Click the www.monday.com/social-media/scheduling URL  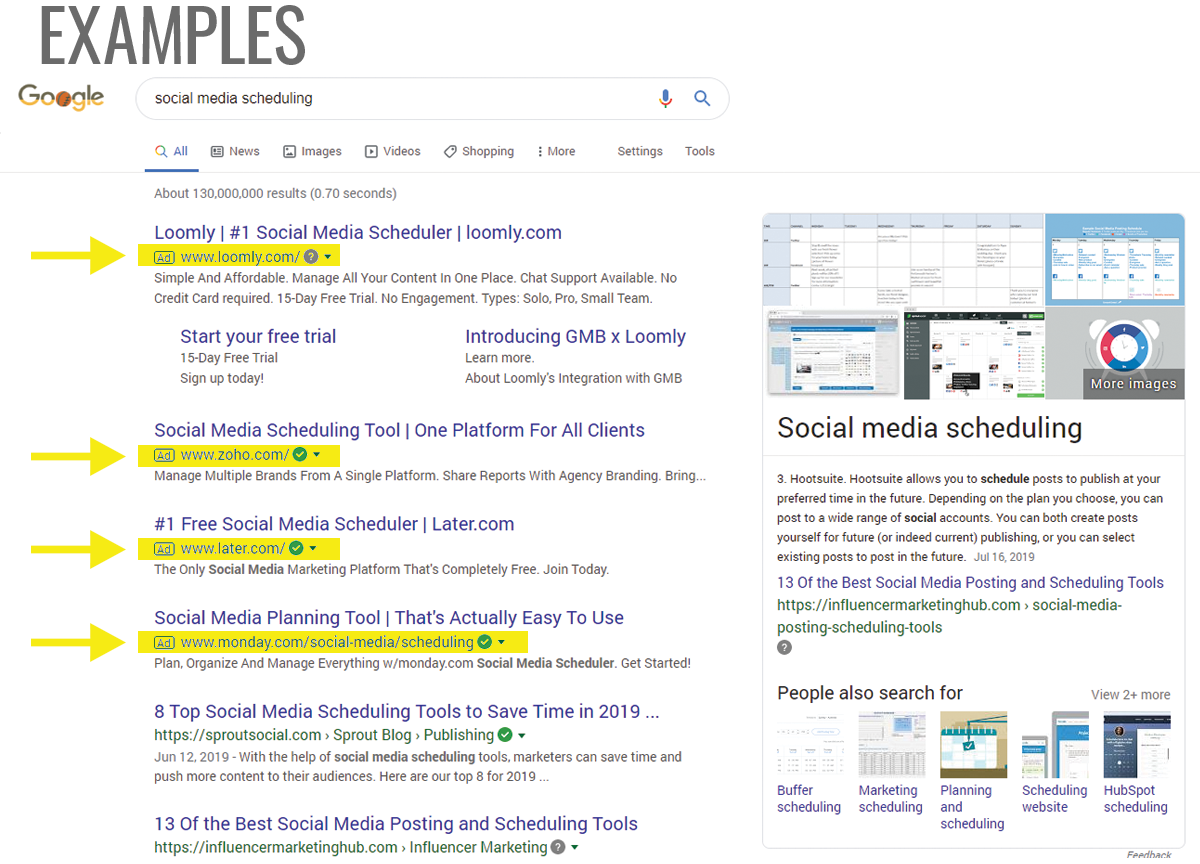click(x=327, y=643)
